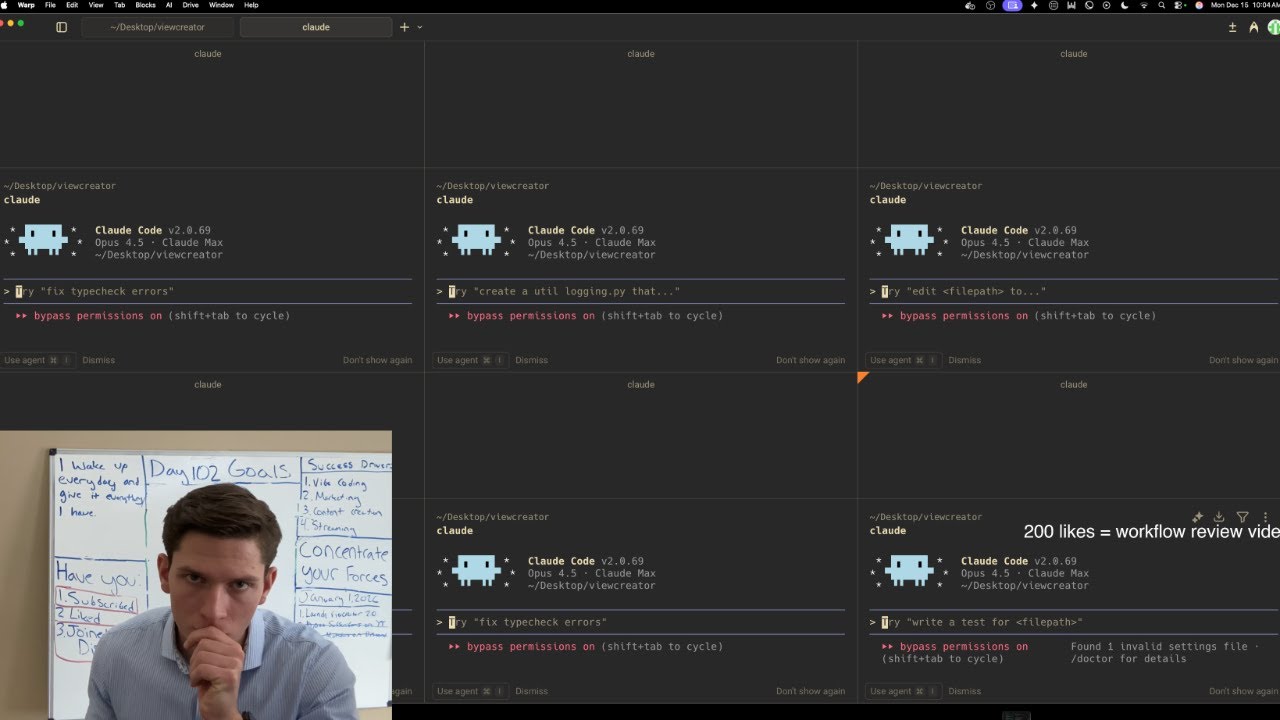Open a new tab with the plus icon

pos(404,27)
